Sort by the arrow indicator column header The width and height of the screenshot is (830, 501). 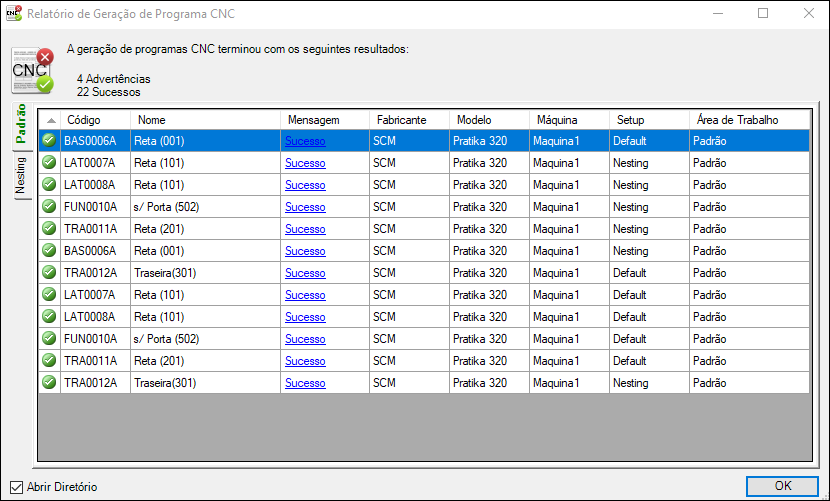[x=50, y=120]
